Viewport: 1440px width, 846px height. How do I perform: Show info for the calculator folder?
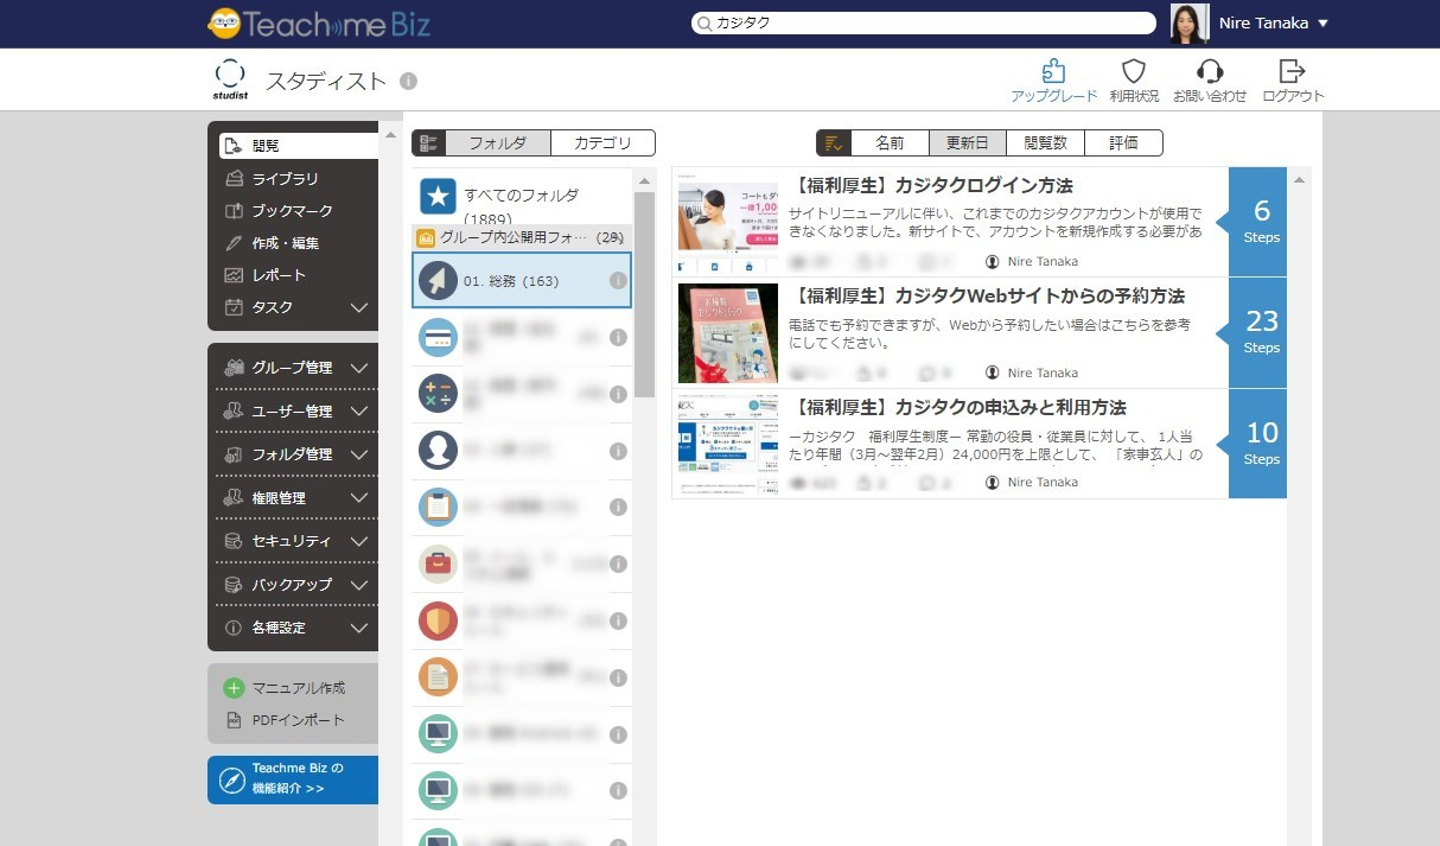click(619, 394)
